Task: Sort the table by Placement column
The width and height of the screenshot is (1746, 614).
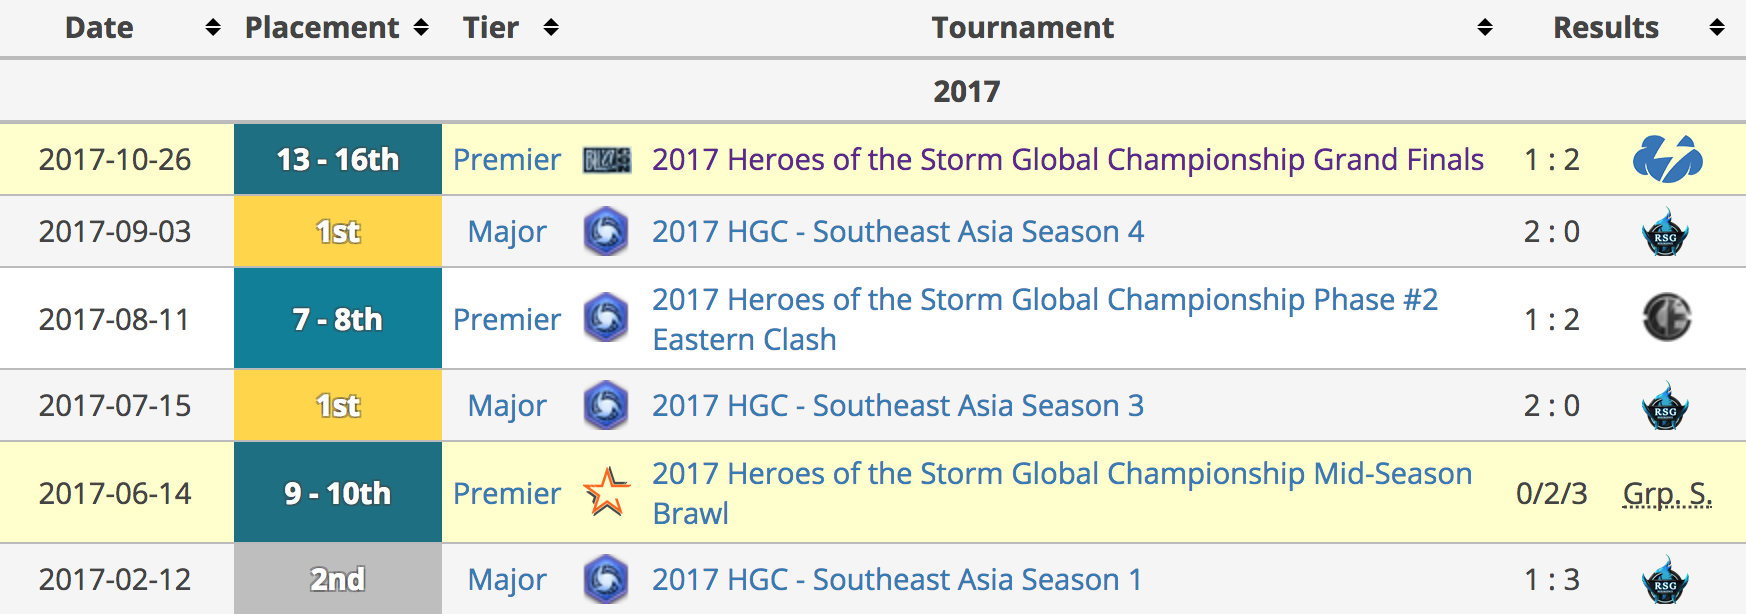Action: (421, 28)
